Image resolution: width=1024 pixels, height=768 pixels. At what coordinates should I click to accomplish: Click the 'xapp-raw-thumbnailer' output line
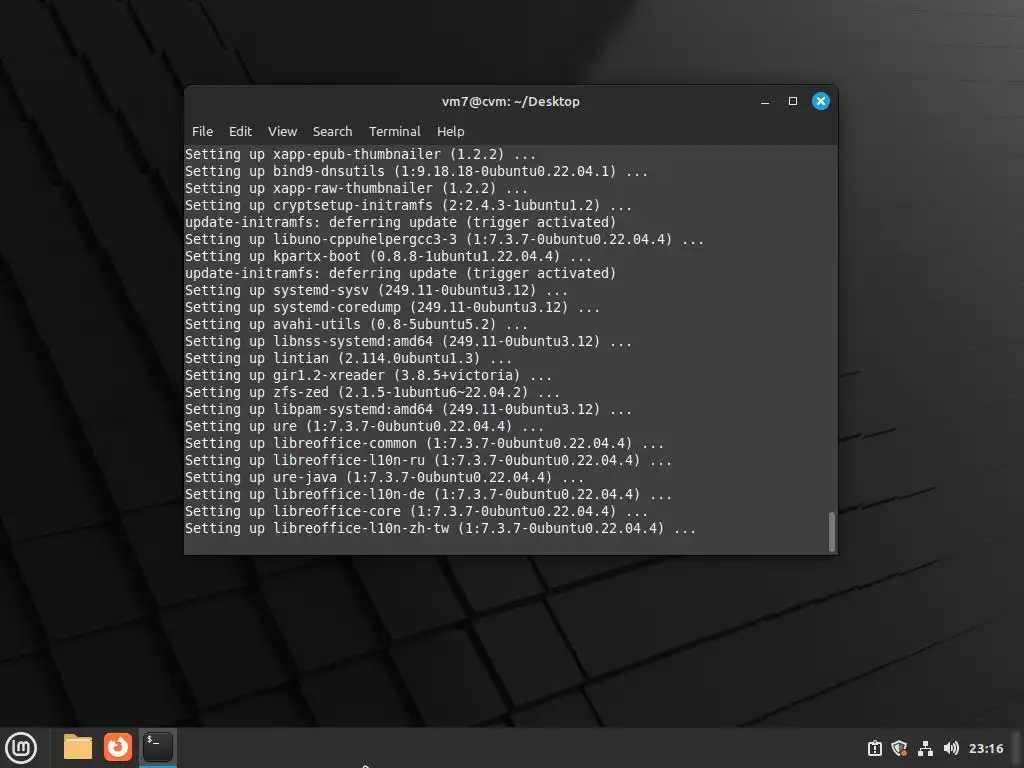tap(357, 188)
